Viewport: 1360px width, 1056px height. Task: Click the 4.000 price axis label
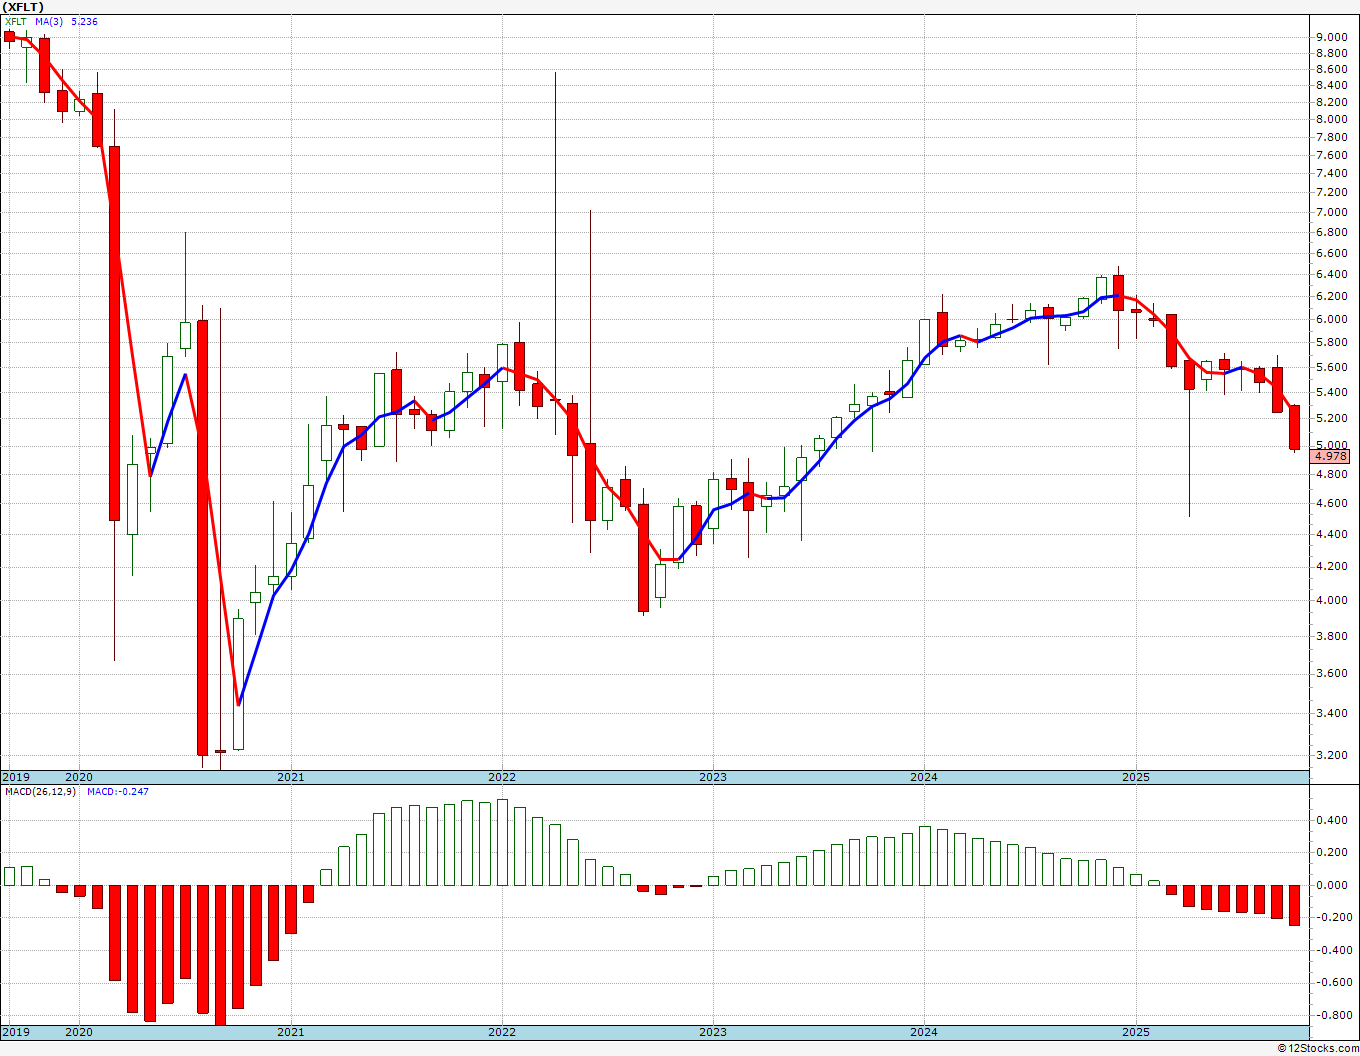tap(1331, 600)
